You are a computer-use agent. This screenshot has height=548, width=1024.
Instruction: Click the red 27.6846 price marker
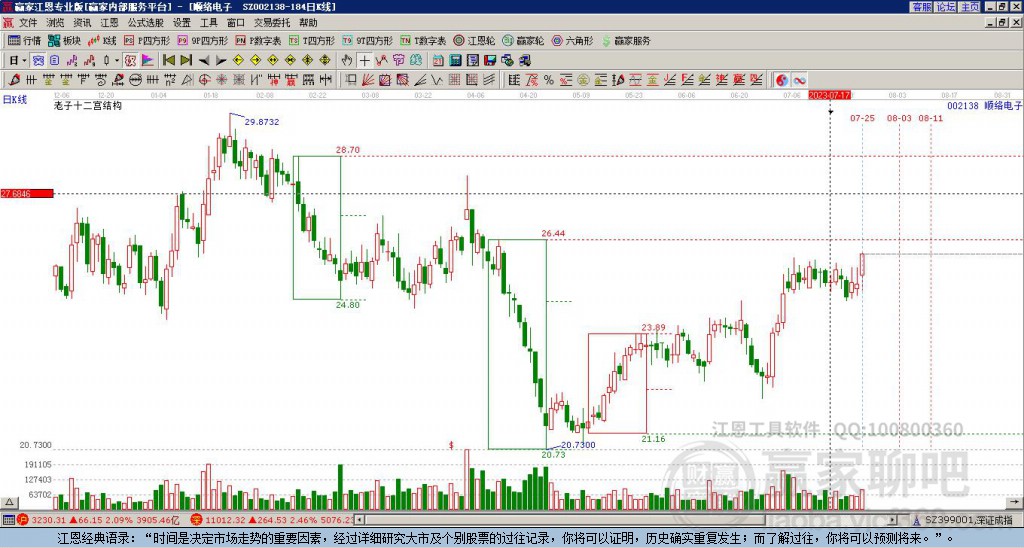27,194
